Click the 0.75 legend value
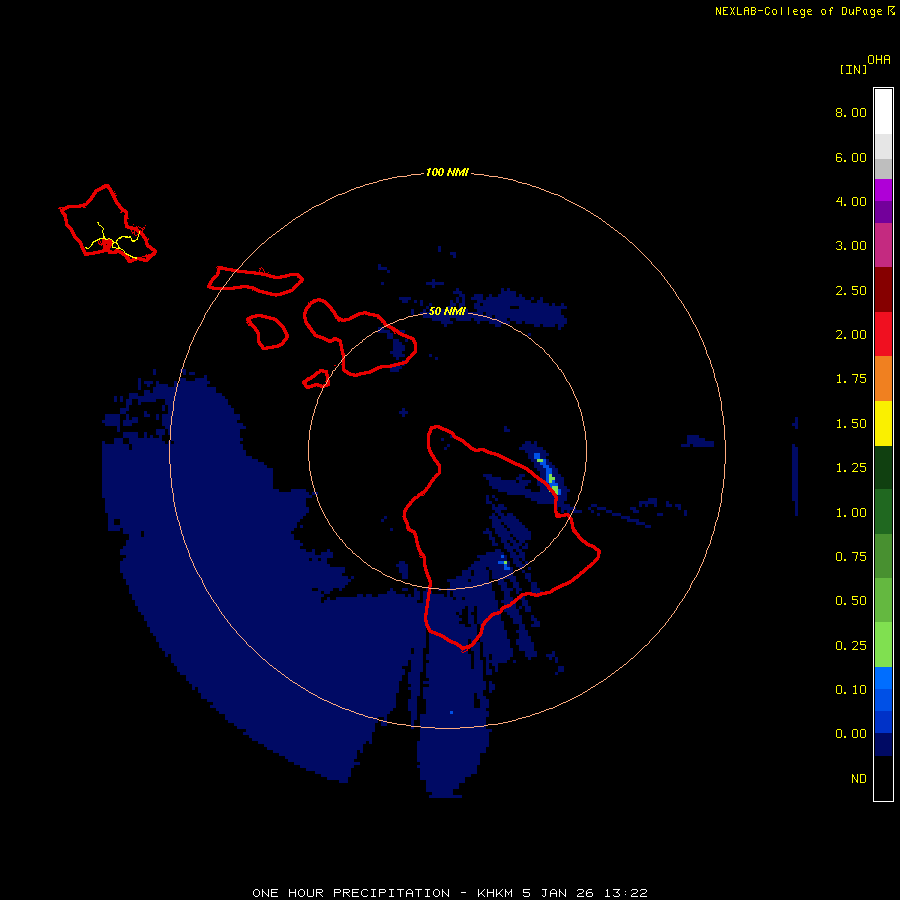900x900 pixels. (x=851, y=557)
